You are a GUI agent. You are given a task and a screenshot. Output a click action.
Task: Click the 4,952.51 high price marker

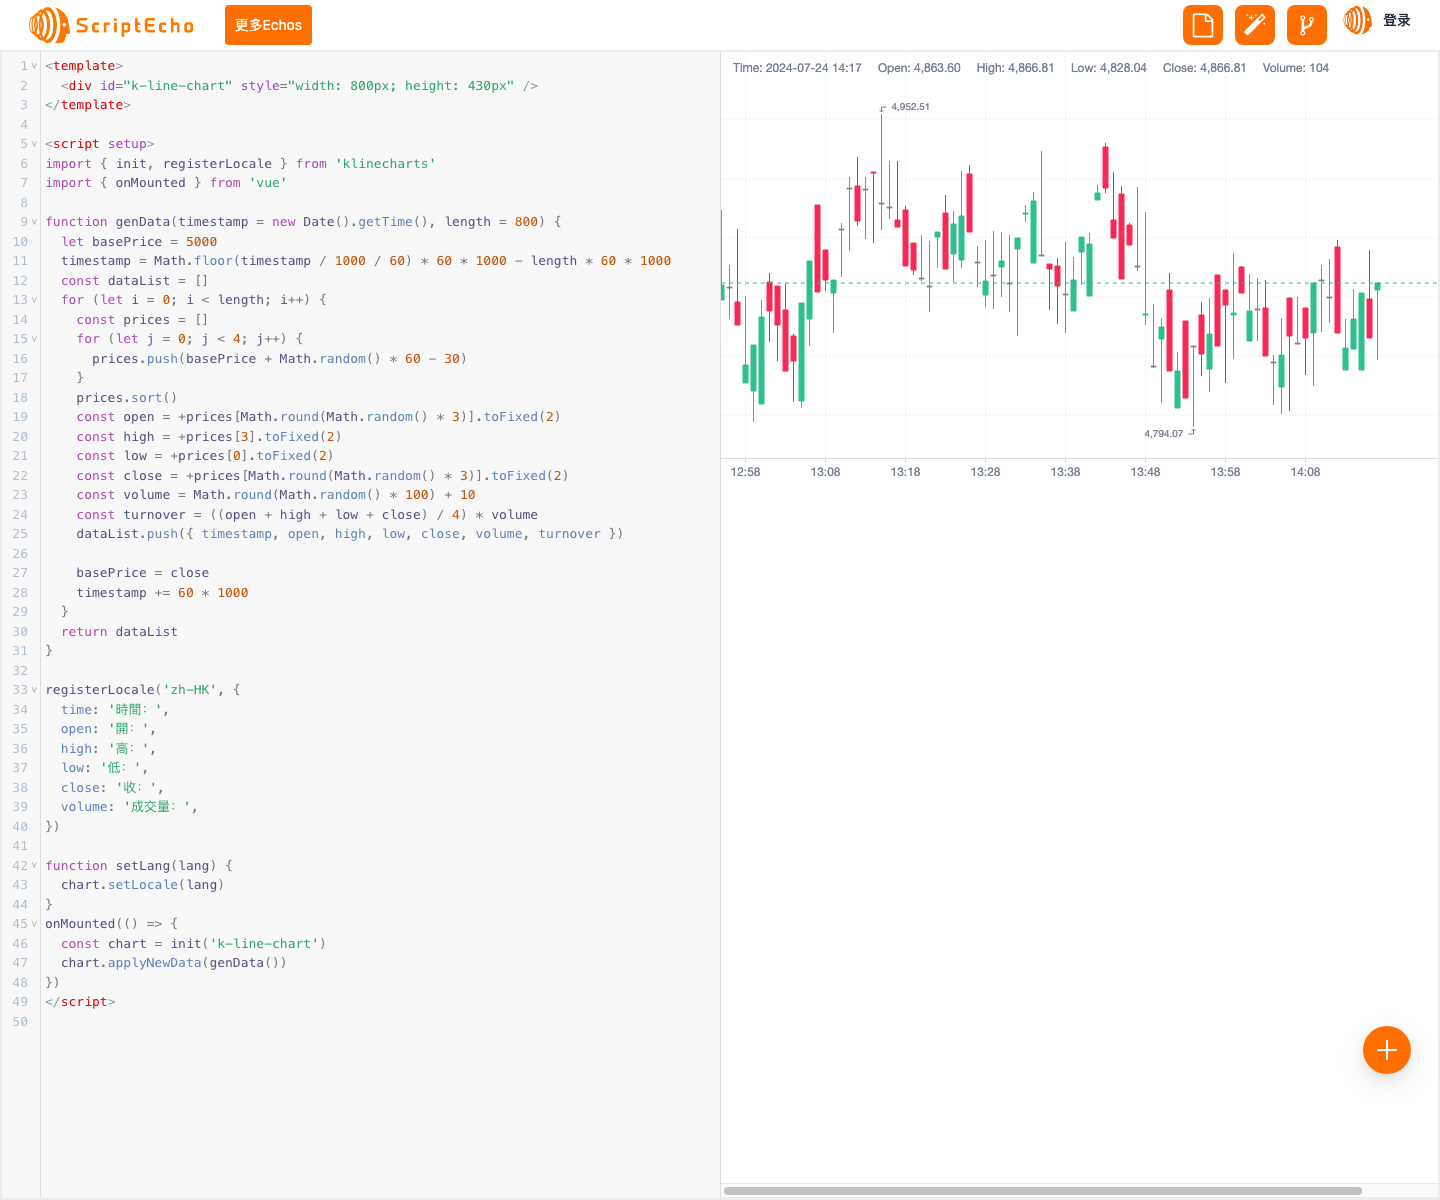[910, 107]
